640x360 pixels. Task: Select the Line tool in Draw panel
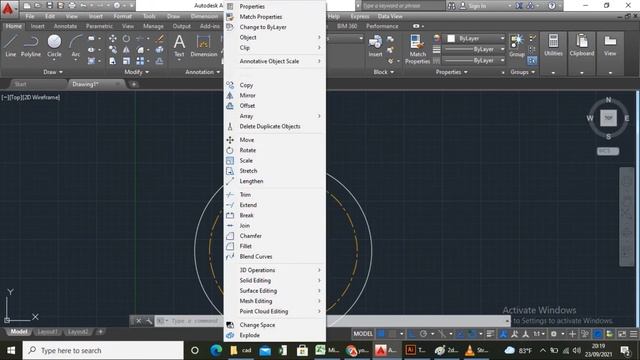11,45
